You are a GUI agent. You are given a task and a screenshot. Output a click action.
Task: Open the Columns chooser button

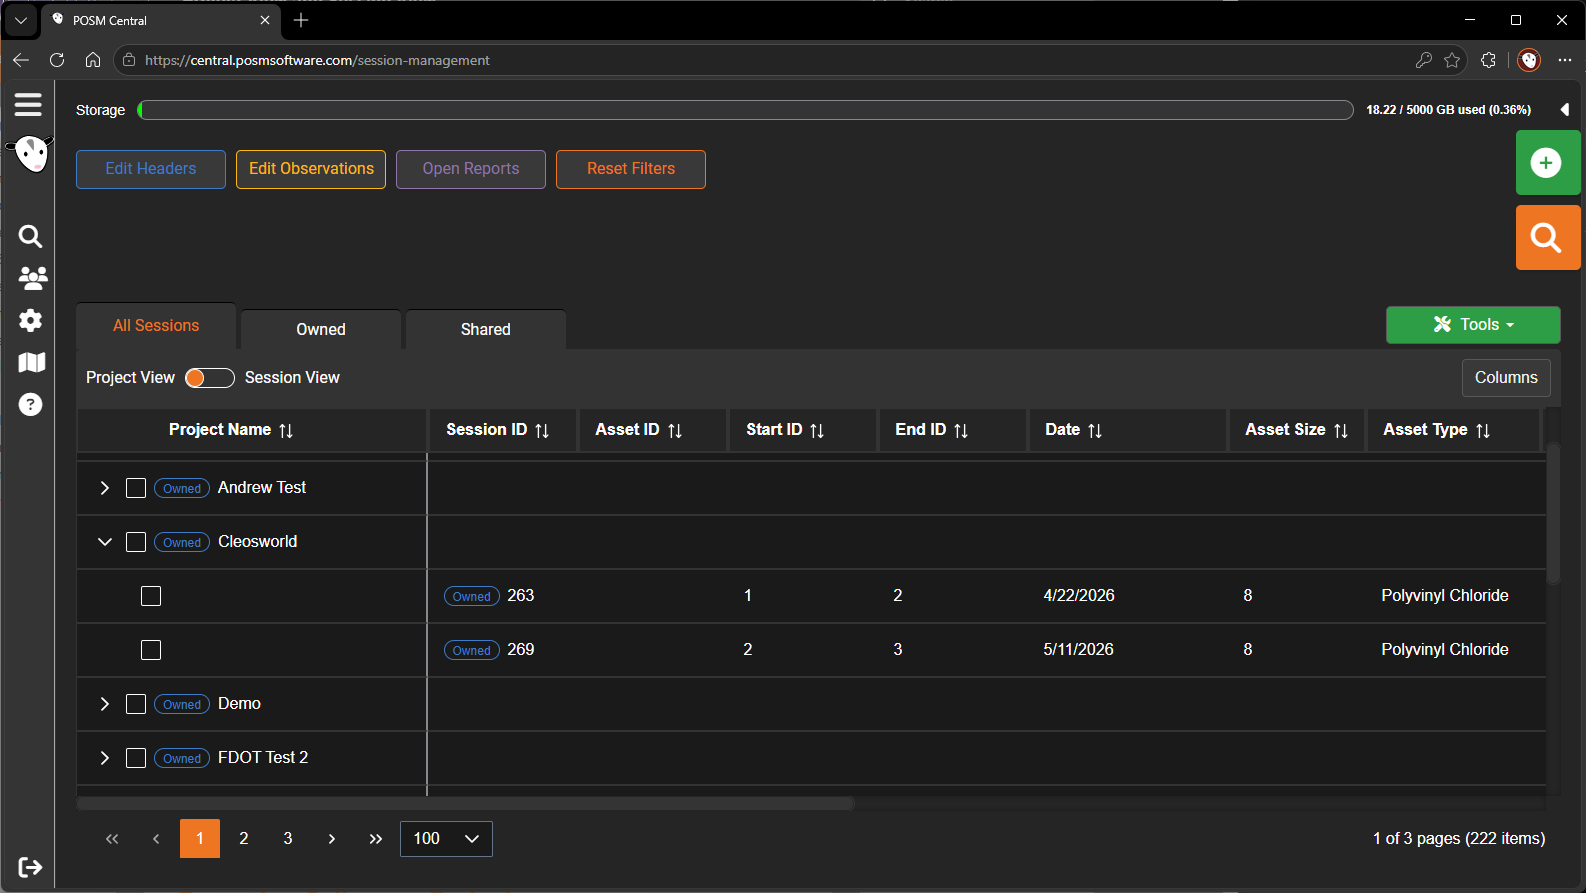pos(1506,378)
